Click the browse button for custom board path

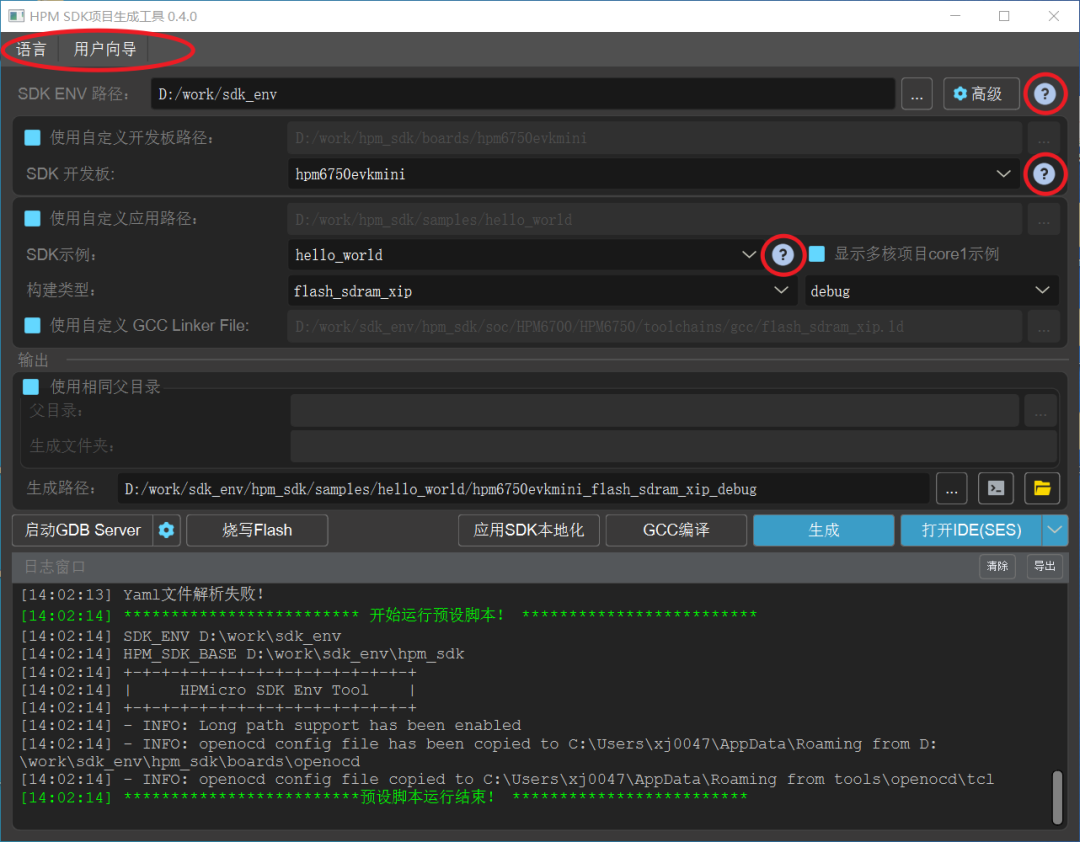click(x=1043, y=138)
